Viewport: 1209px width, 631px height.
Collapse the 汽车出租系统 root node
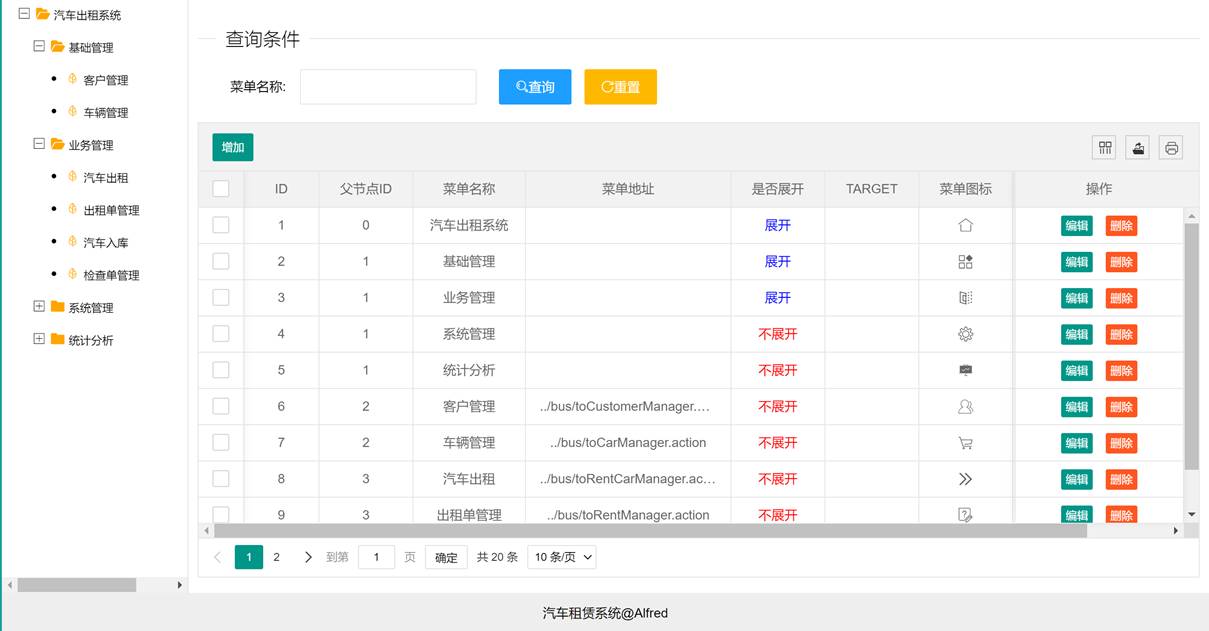pyautogui.click(x=24, y=14)
